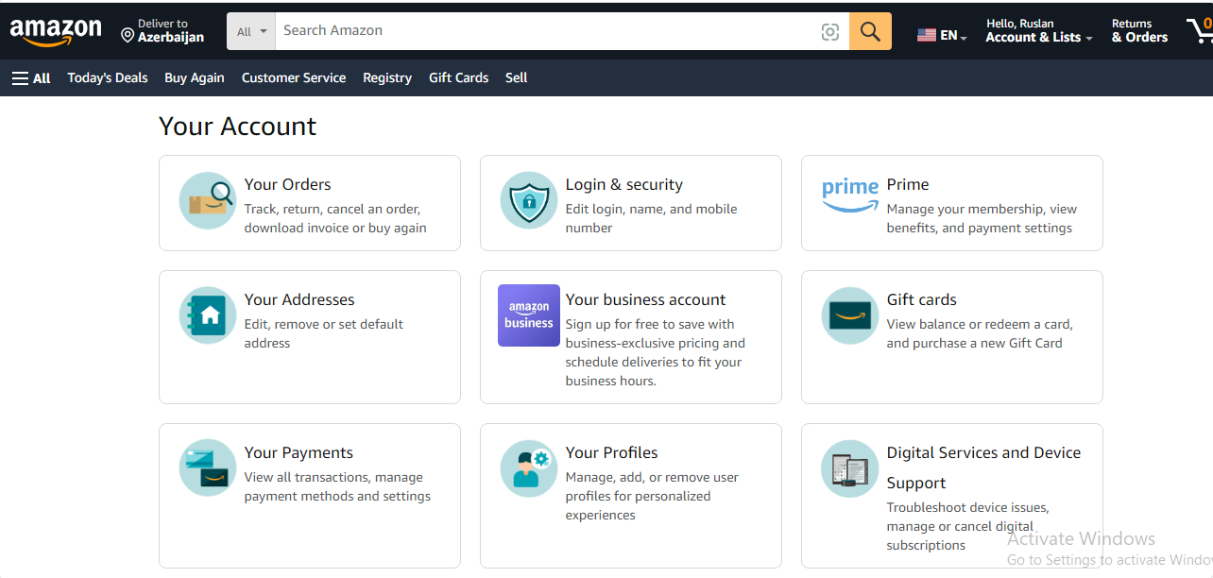Screen dimensions: 1213x578
Task: Expand the All search category dropdown
Action: click(x=252, y=32)
